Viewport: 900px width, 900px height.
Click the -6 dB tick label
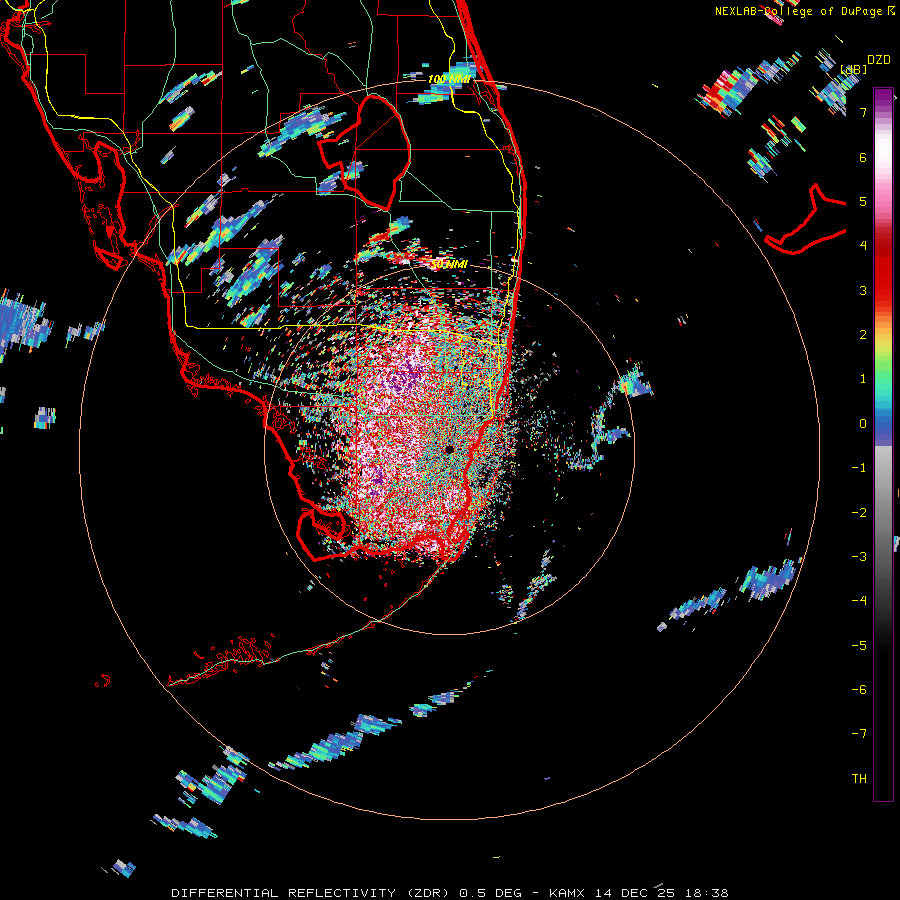click(x=859, y=690)
